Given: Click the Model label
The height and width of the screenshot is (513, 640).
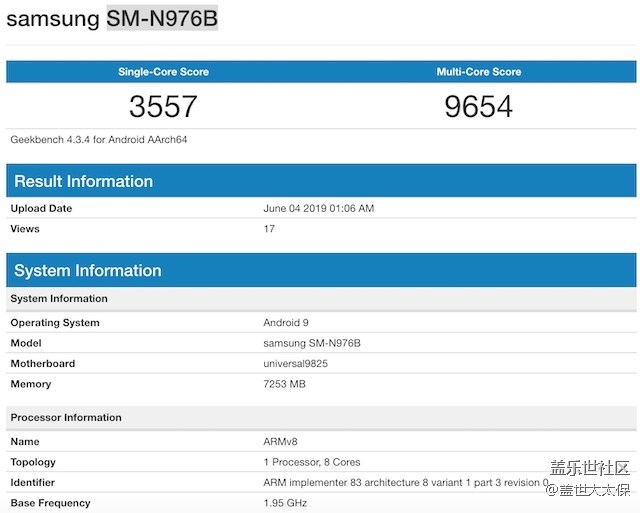Looking at the screenshot, I should tap(26, 343).
